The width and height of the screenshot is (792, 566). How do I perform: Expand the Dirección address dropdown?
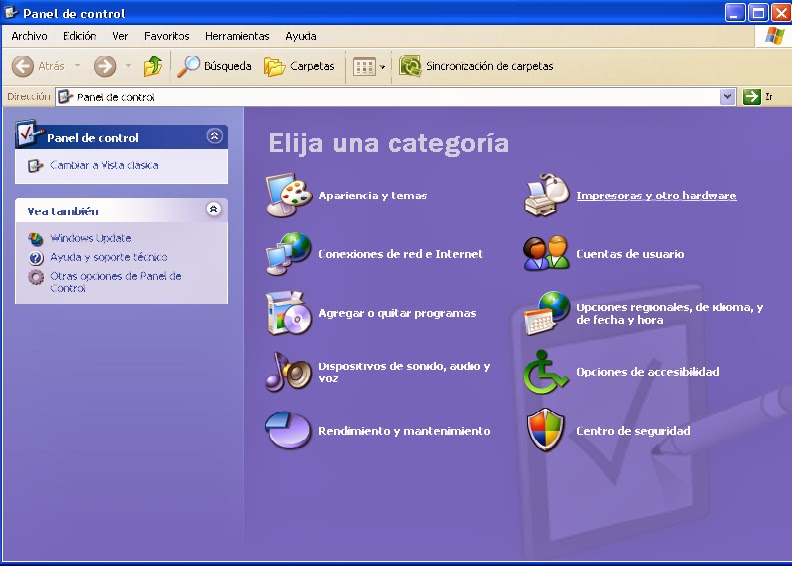tap(727, 96)
